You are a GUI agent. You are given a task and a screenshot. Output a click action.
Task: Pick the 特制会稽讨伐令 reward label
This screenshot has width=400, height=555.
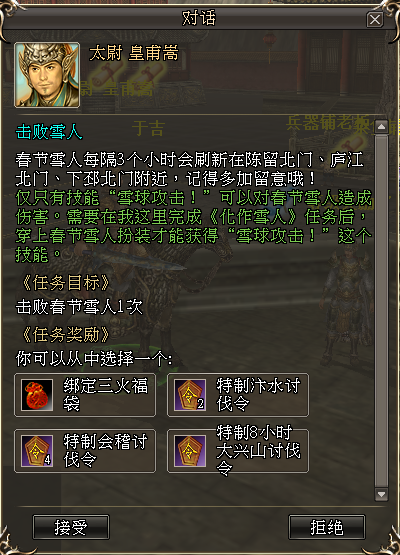click(x=105, y=451)
